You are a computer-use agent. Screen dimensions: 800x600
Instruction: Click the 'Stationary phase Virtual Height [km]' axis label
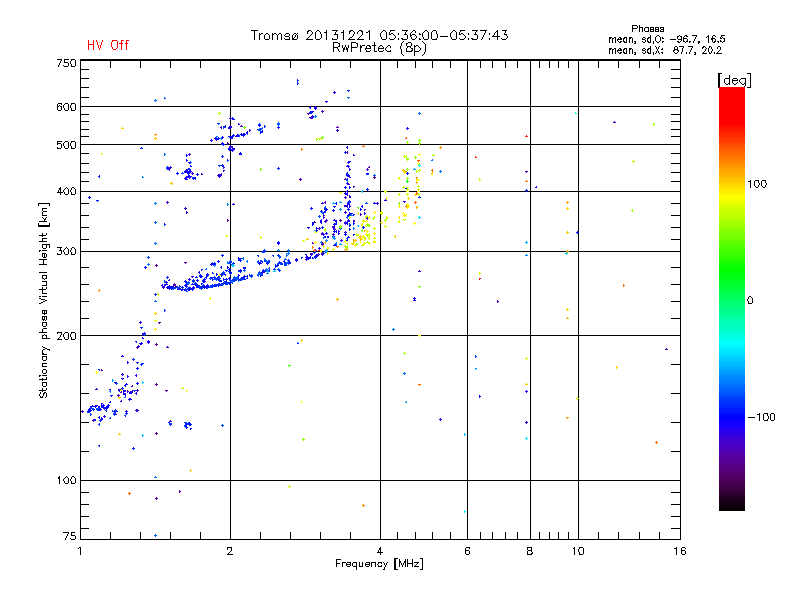[x=44, y=301]
